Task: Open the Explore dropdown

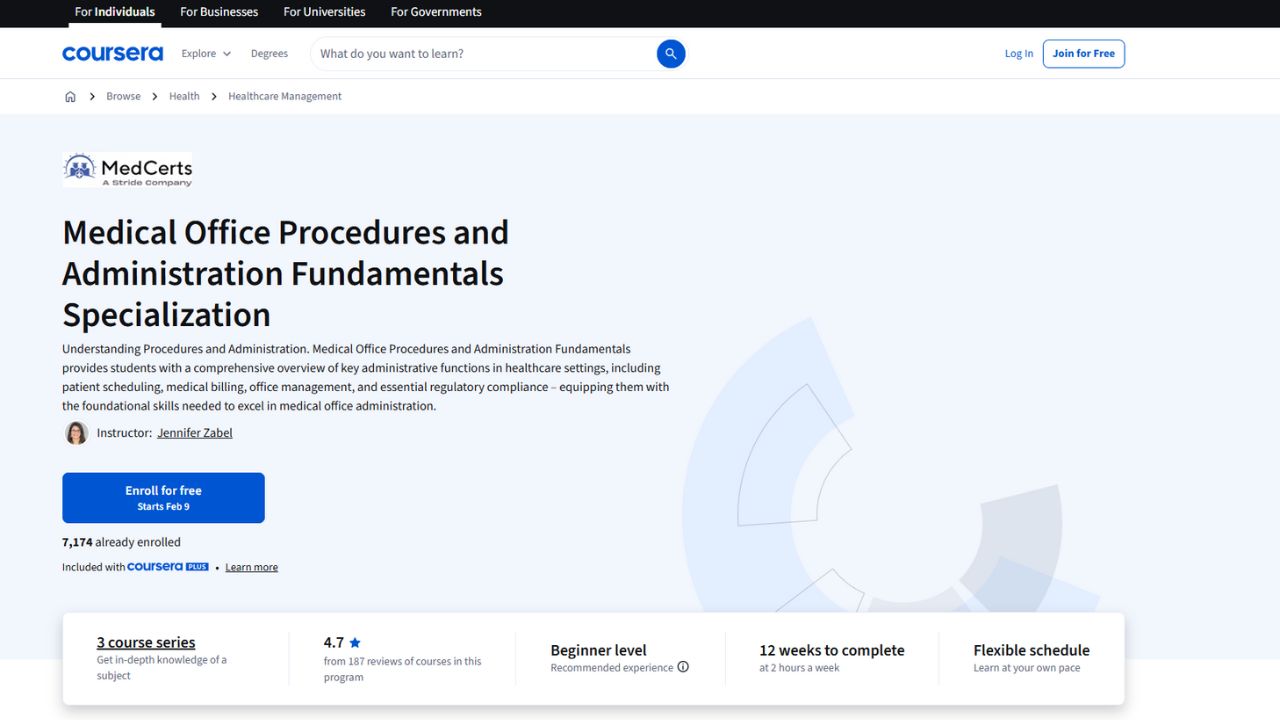Action: coord(205,53)
